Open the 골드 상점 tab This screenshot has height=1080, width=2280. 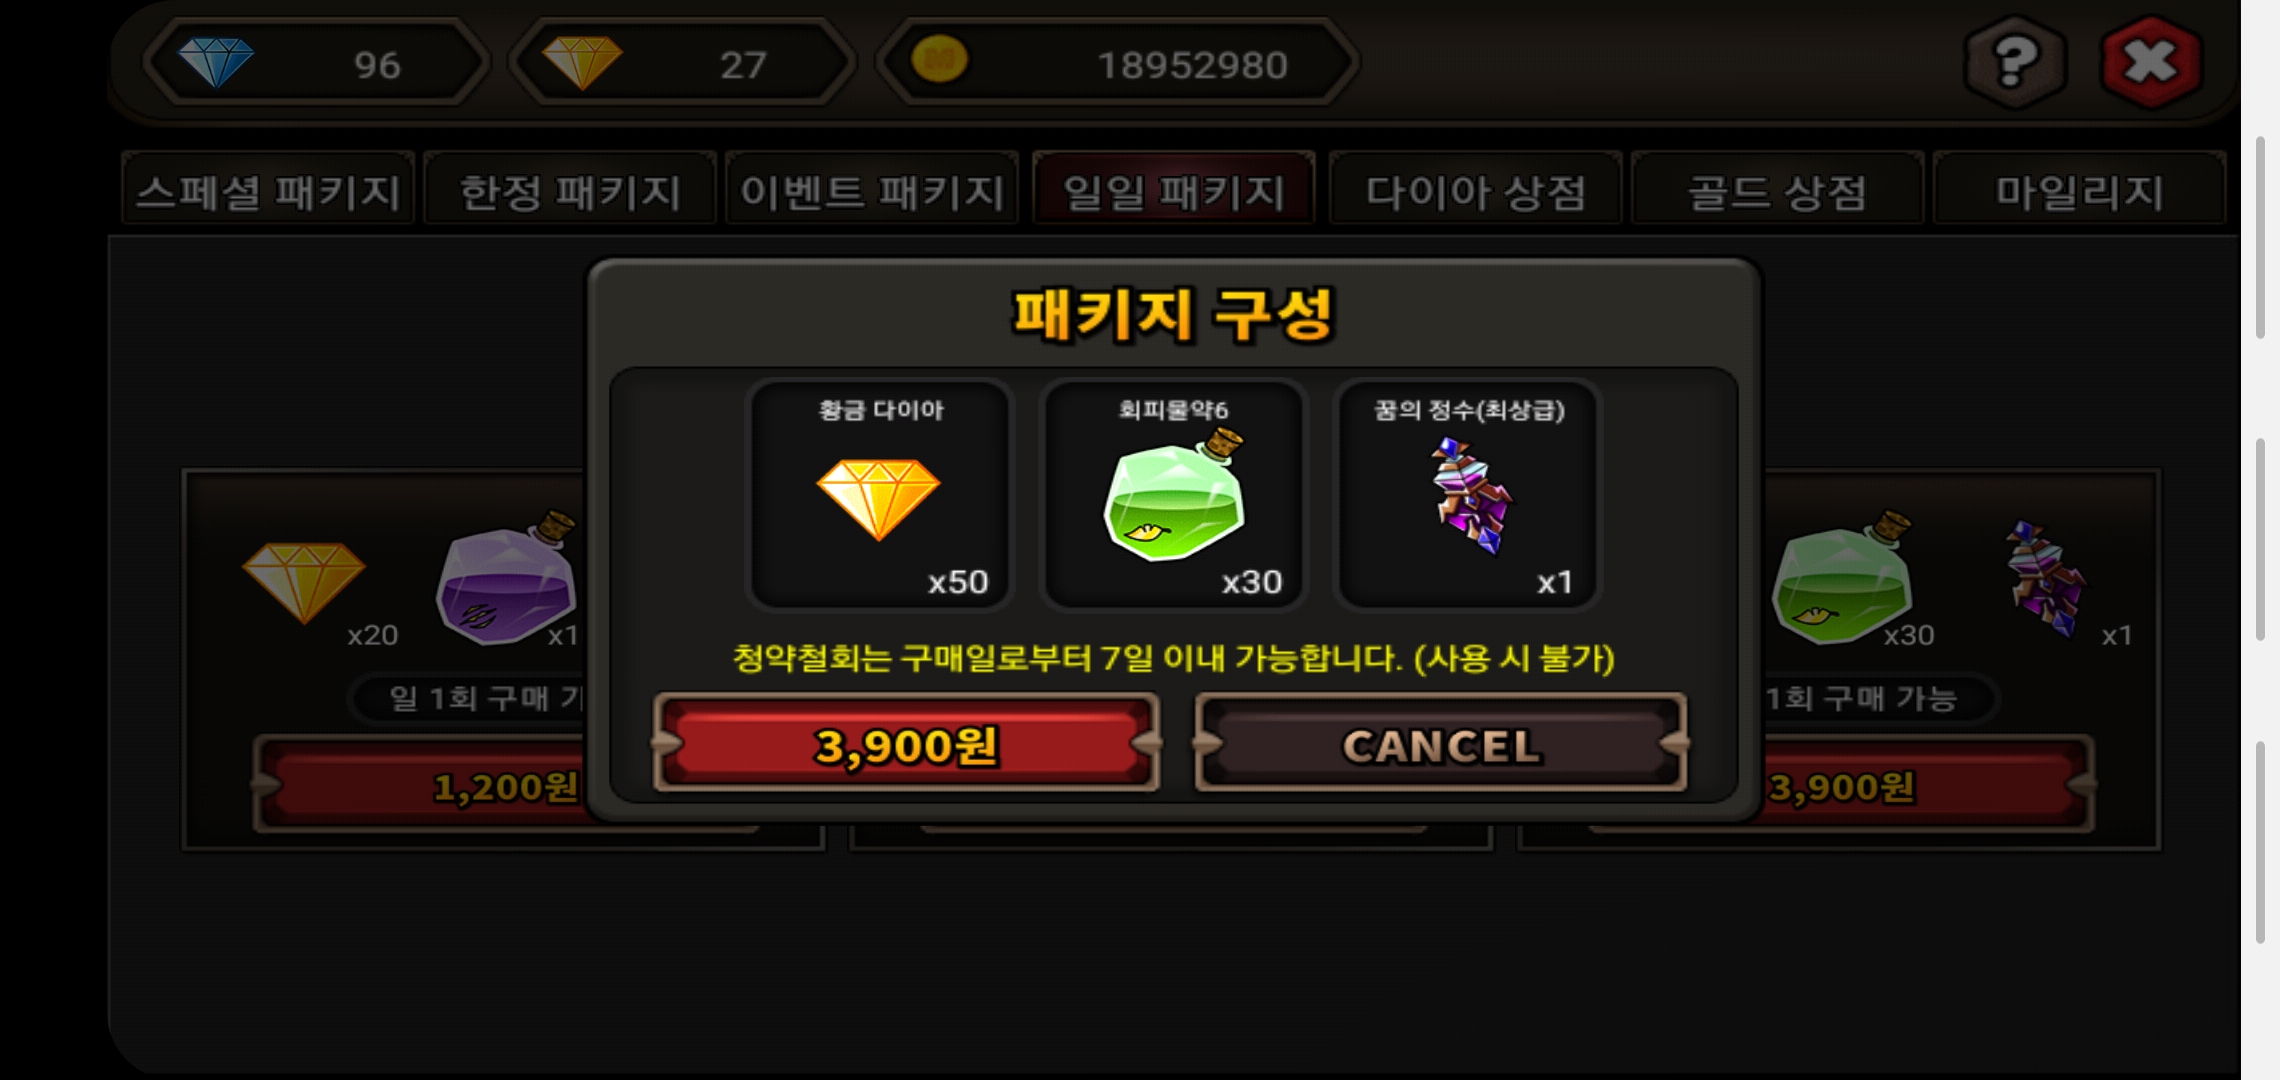coord(1778,190)
